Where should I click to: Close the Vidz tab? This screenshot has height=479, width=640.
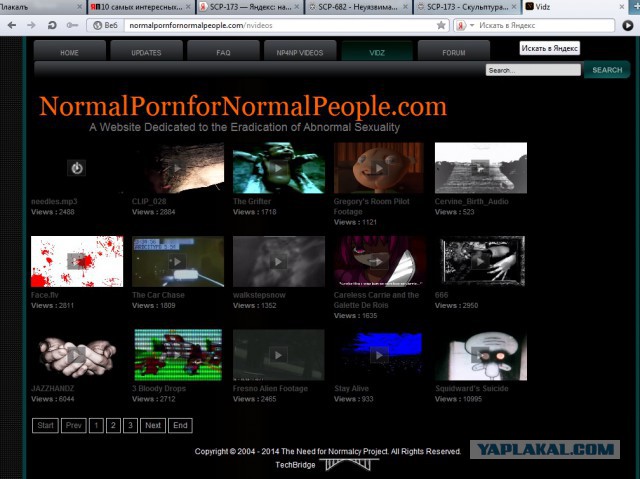(x=622, y=7)
